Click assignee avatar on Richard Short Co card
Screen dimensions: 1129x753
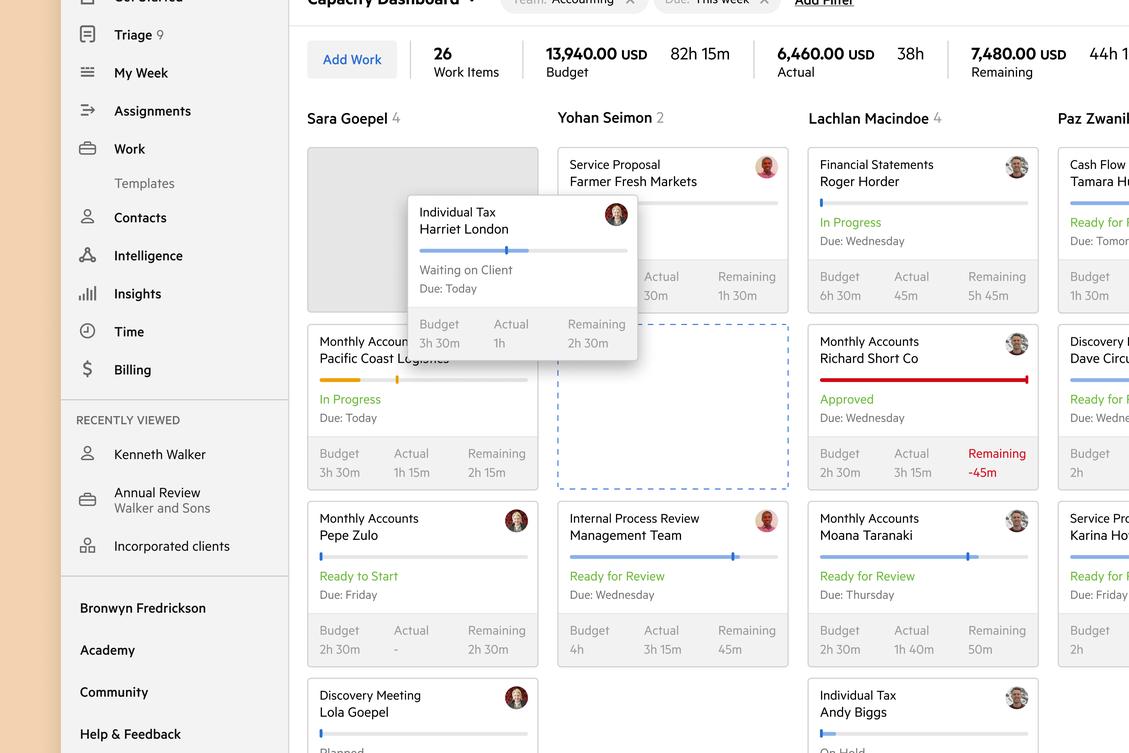point(1017,344)
